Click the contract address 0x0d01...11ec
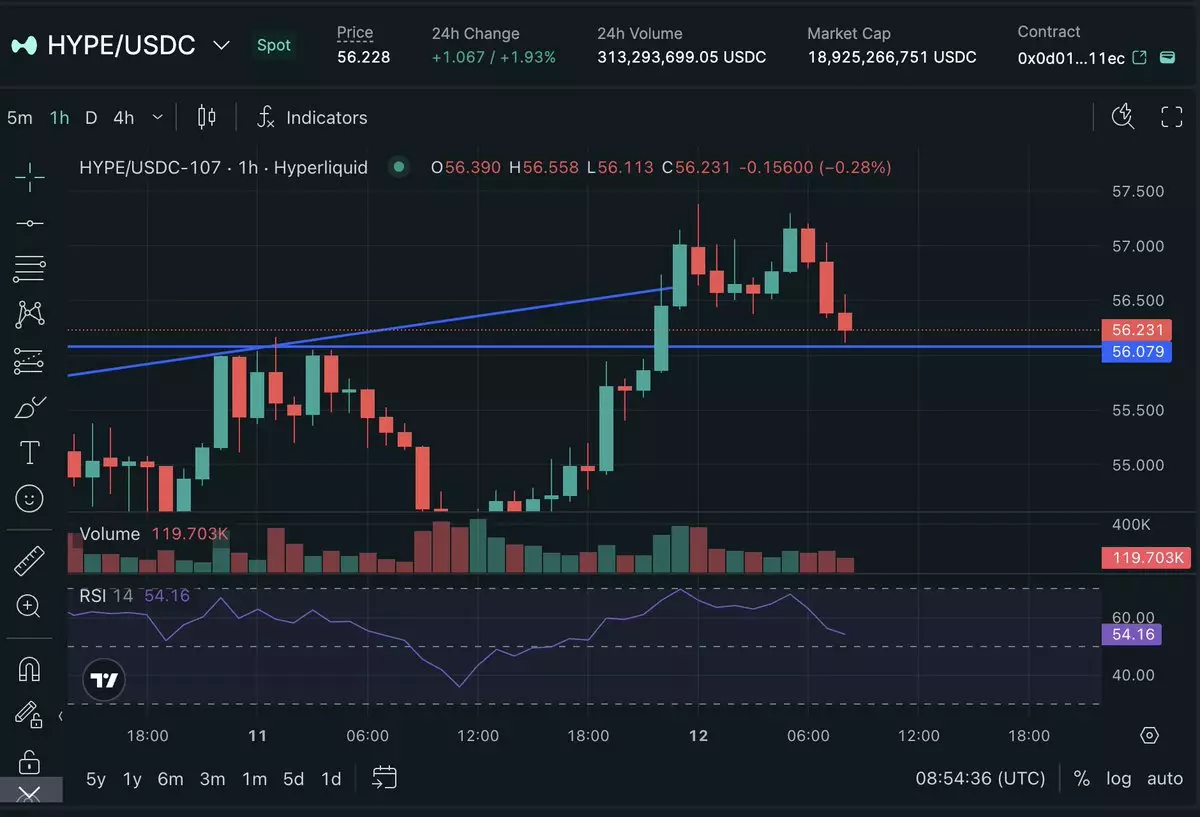The height and width of the screenshot is (817, 1200). tap(1071, 58)
